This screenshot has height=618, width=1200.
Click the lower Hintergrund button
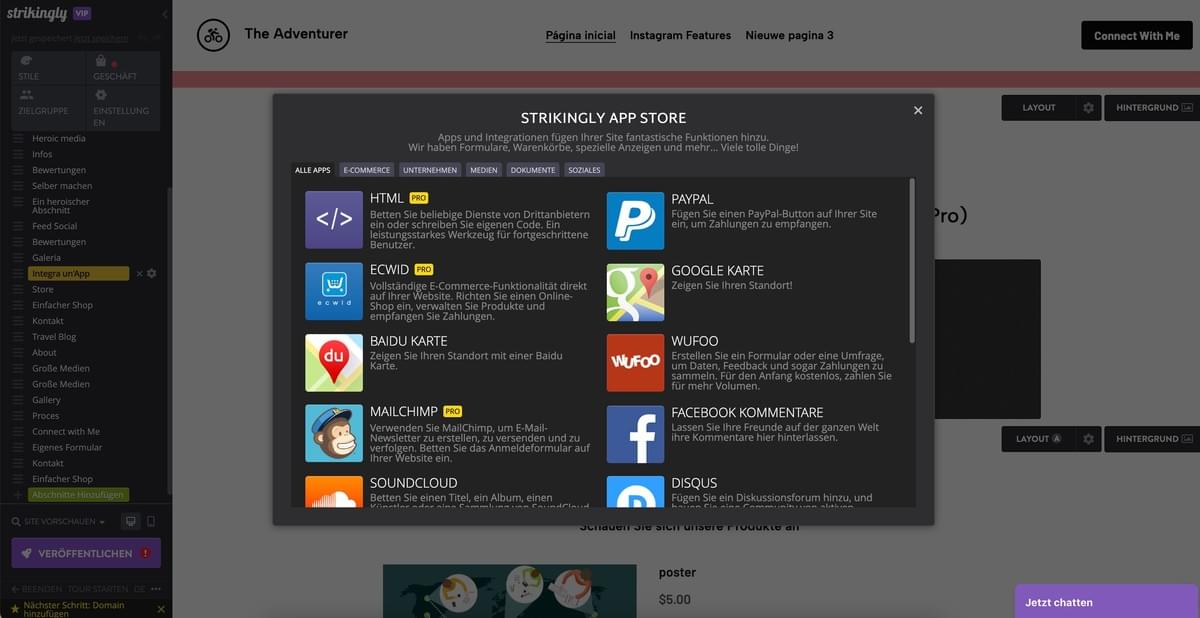(x=1154, y=439)
